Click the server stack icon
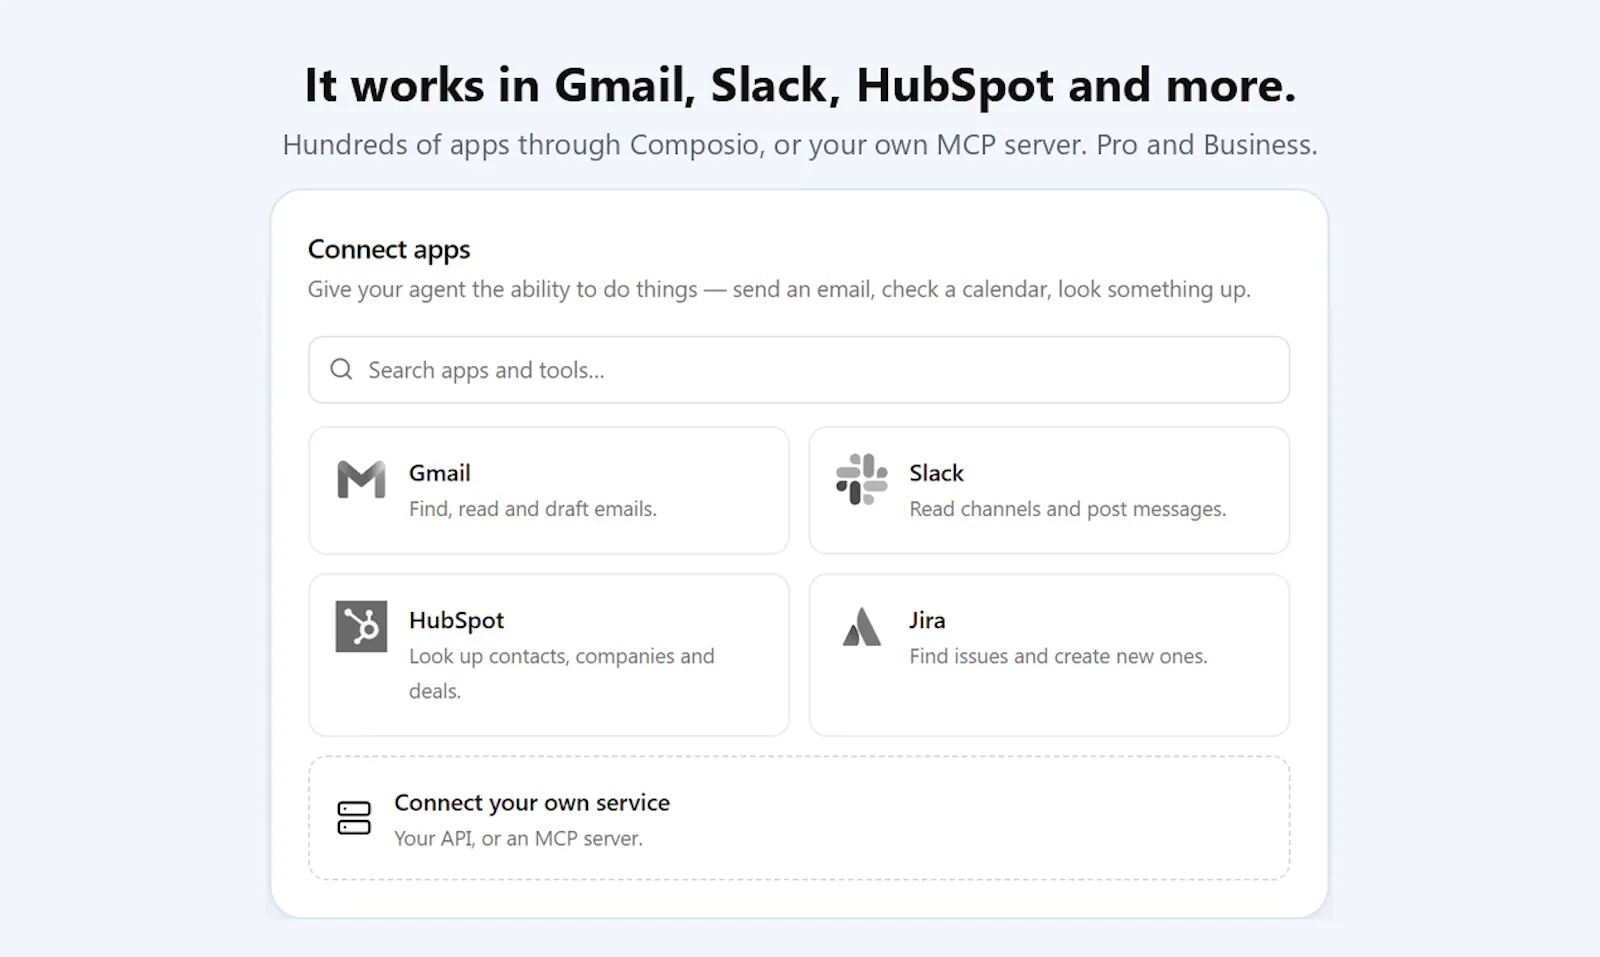The image size is (1600, 957). pyautogui.click(x=354, y=818)
